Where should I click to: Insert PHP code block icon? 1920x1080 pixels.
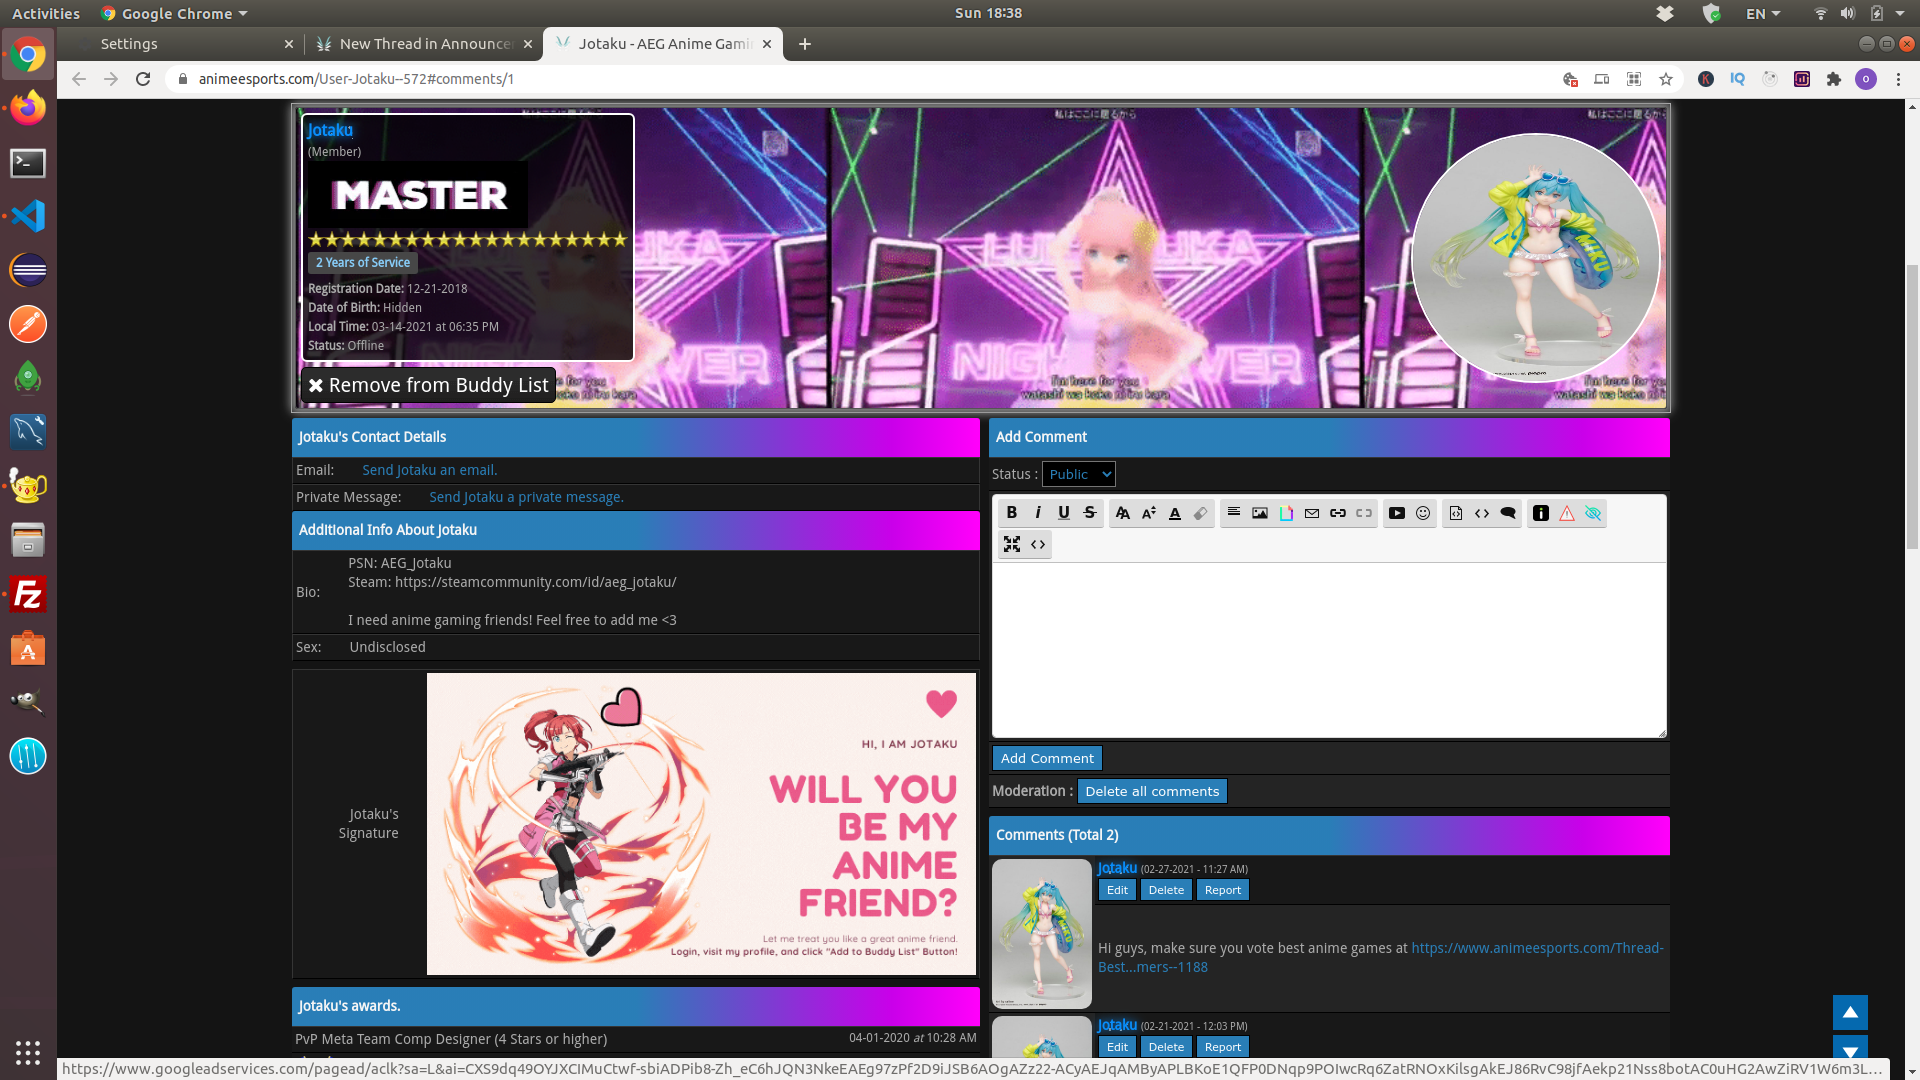1456,513
